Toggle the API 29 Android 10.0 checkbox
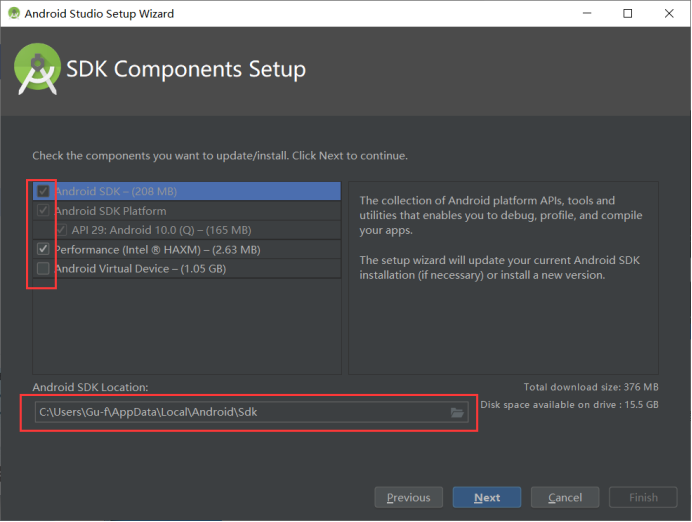The width and height of the screenshot is (692, 522). pyautogui.click(x=61, y=230)
